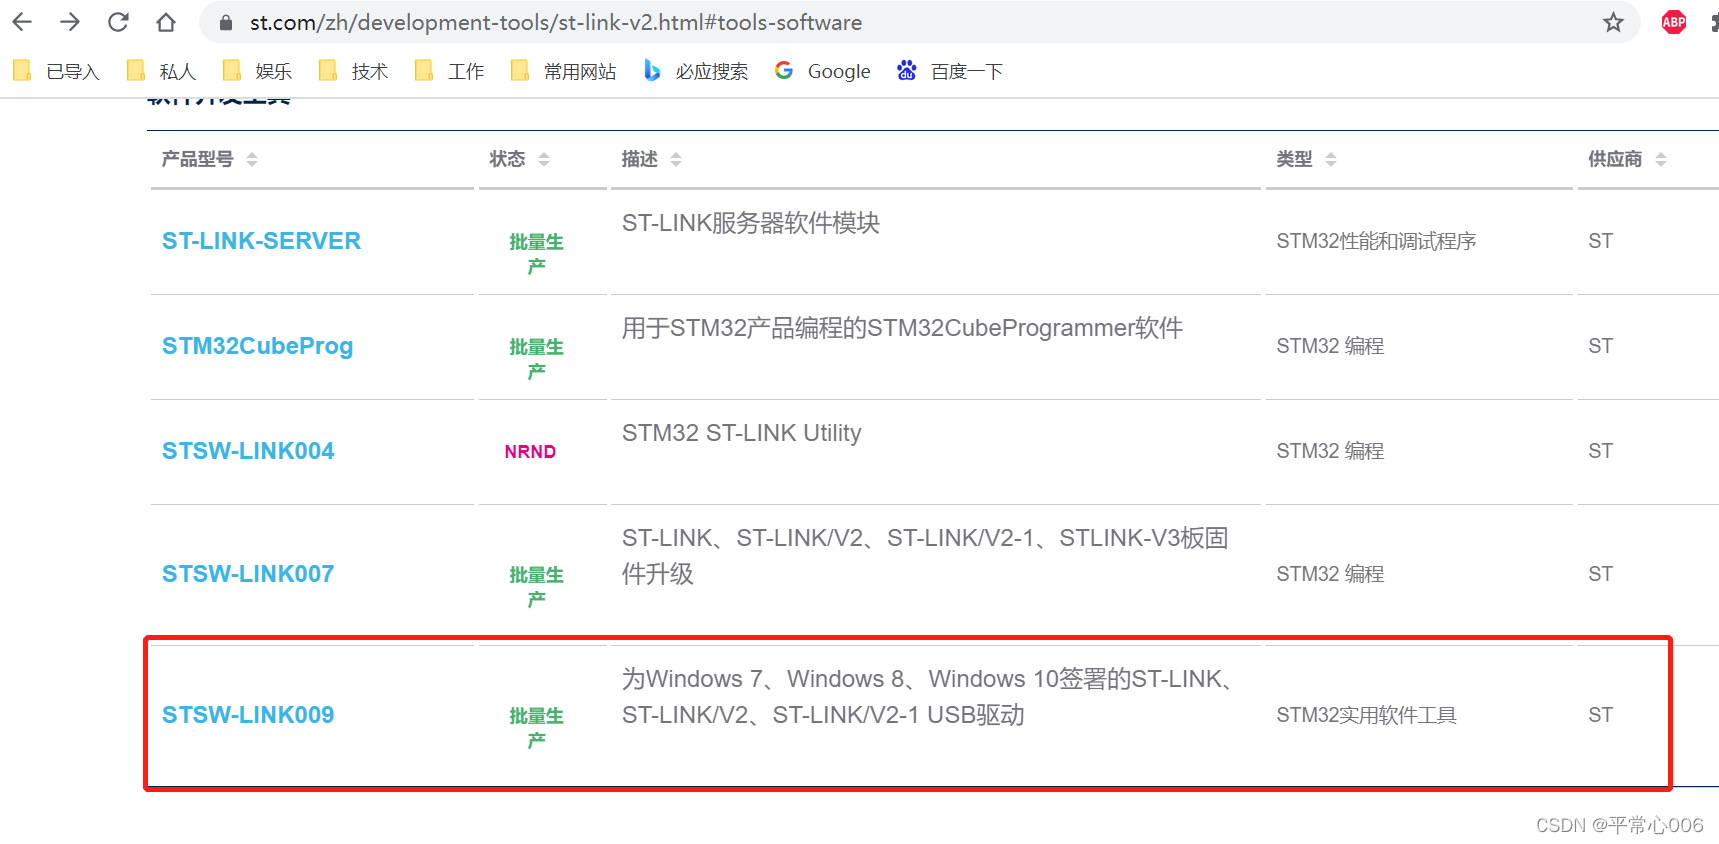The image size is (1719, 844).
Task: Select description 'STM32 ST-LINK Utility'
Action: coord(741,433)
